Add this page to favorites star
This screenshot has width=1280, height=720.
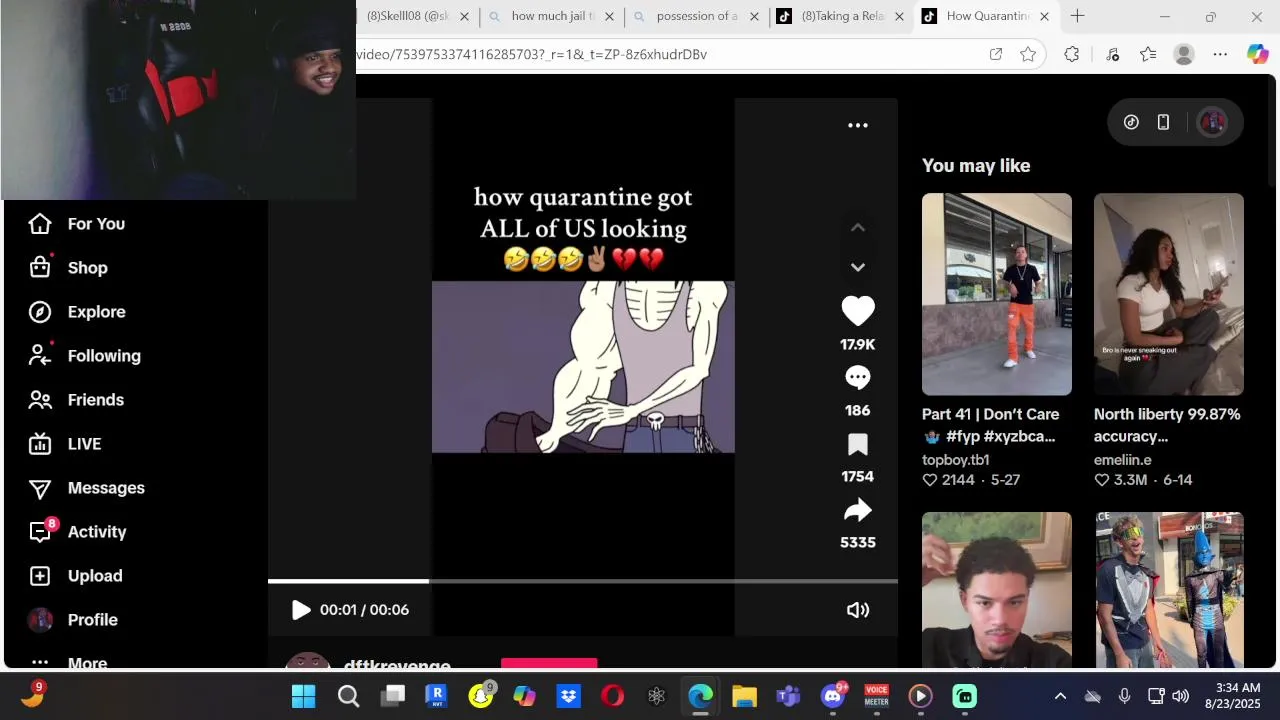click(1028, 54)
